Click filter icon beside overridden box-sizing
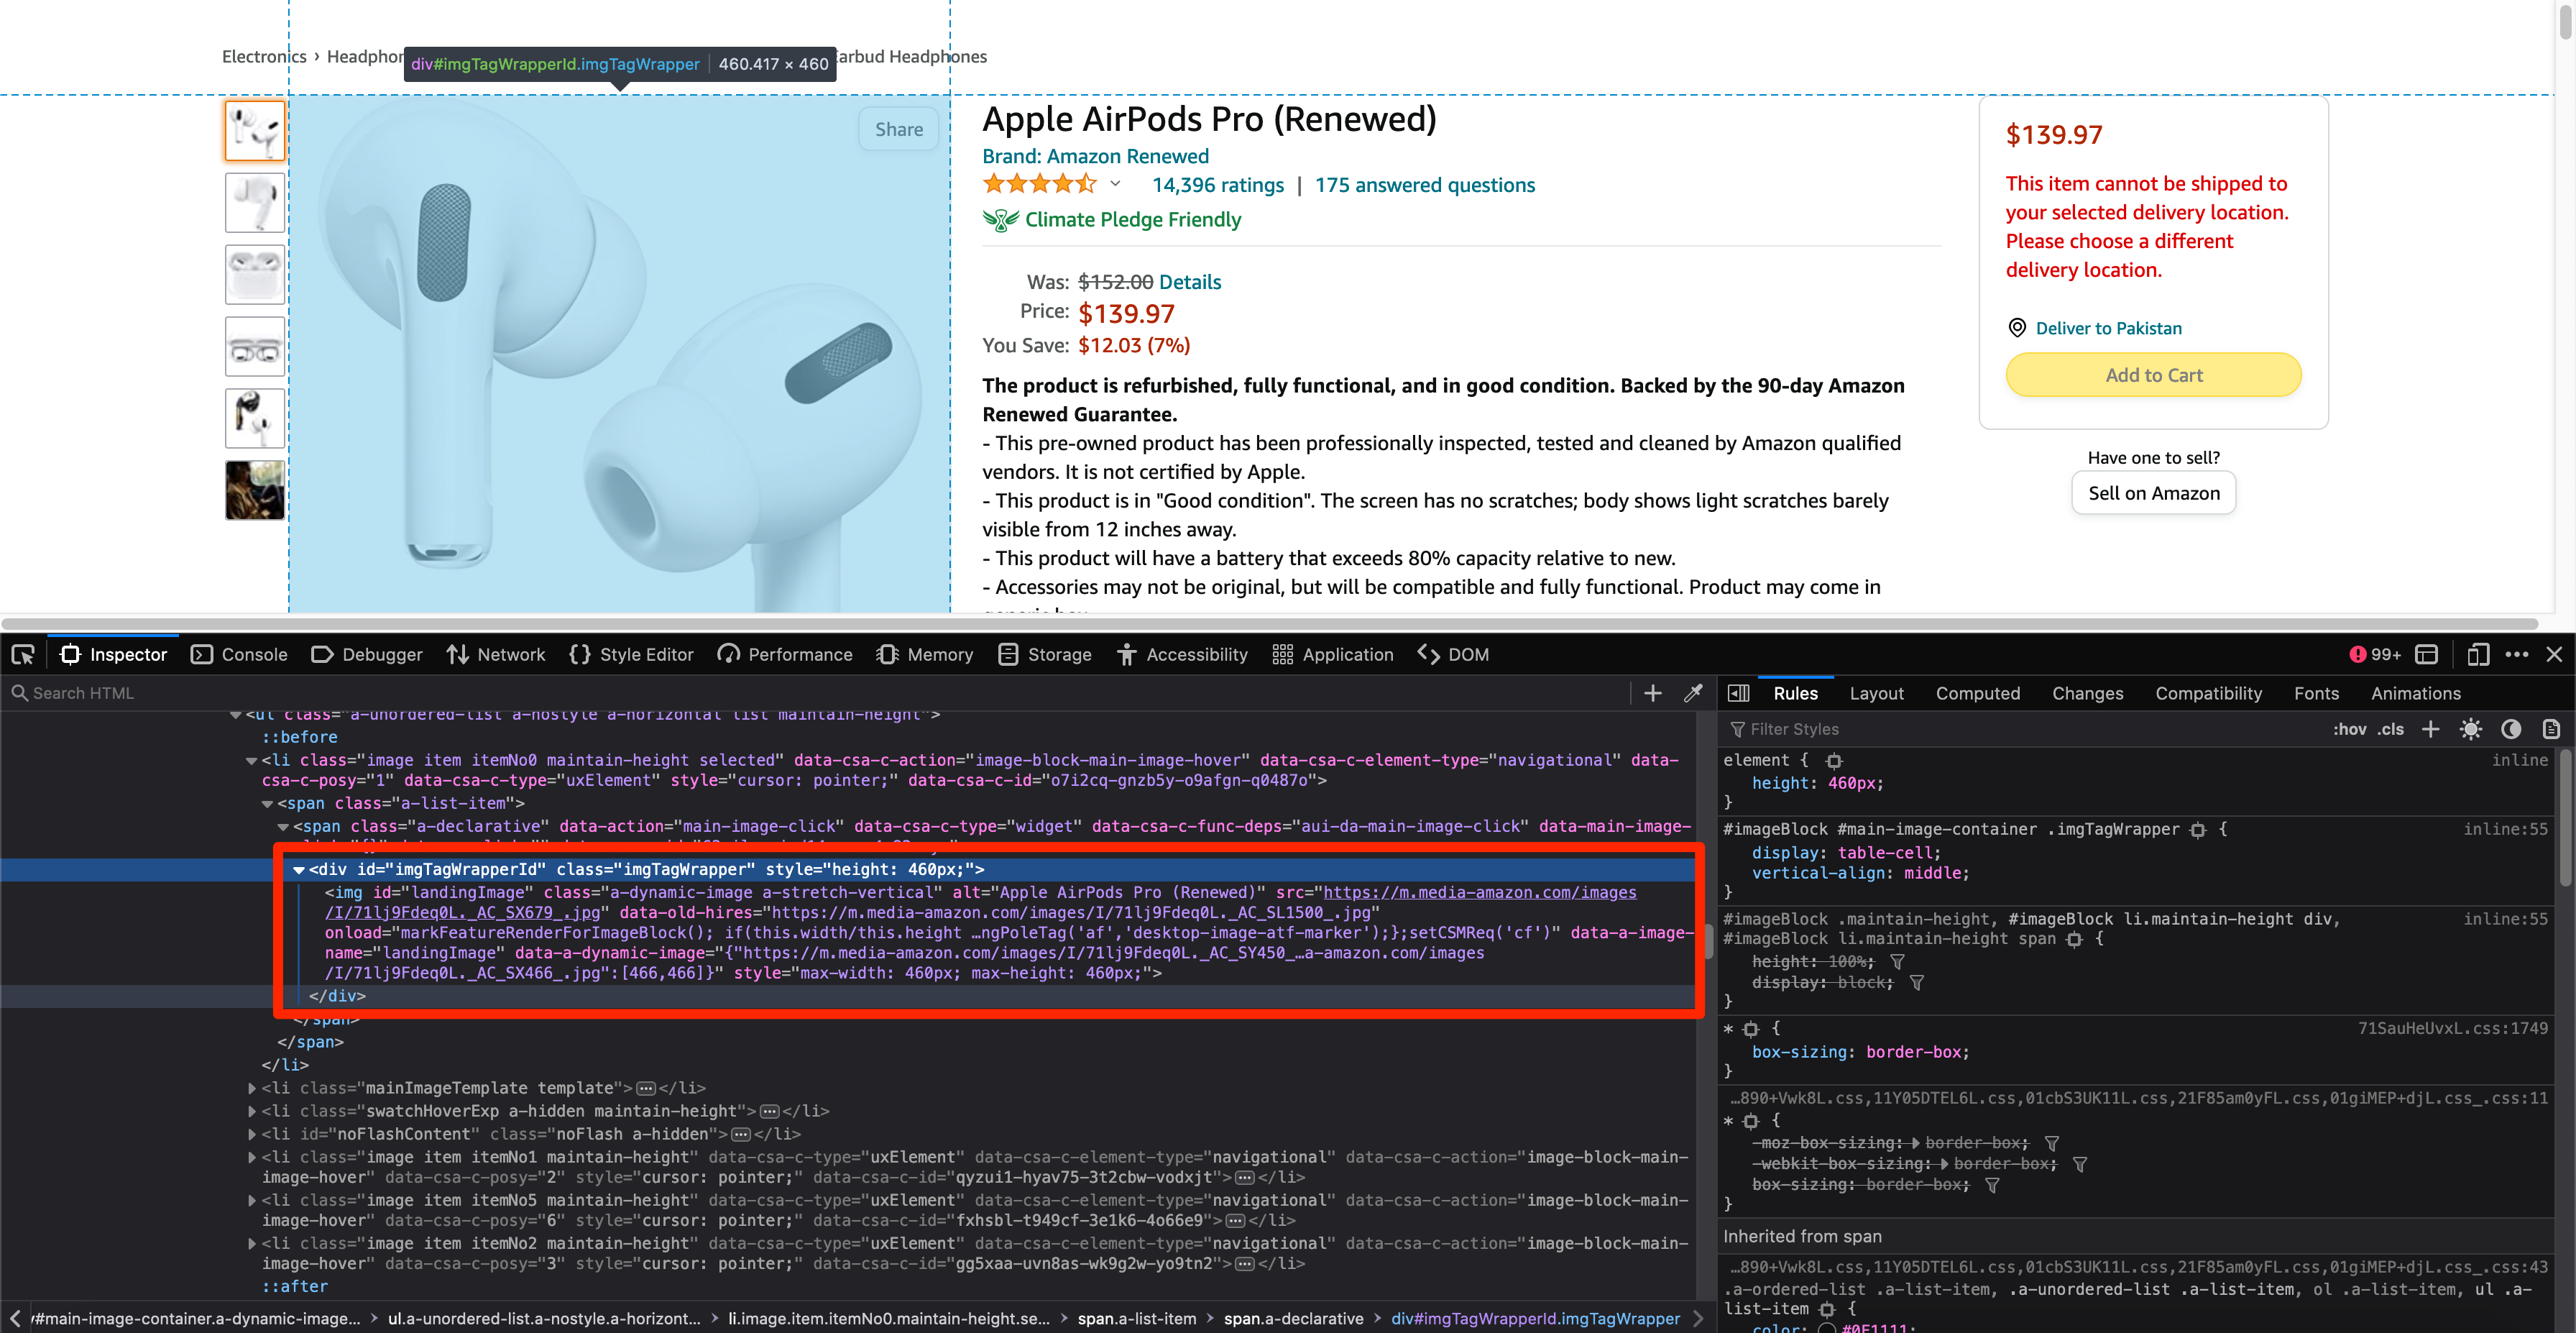Viewport: 2576px width, 1333px height. tap(1992, 1185)
